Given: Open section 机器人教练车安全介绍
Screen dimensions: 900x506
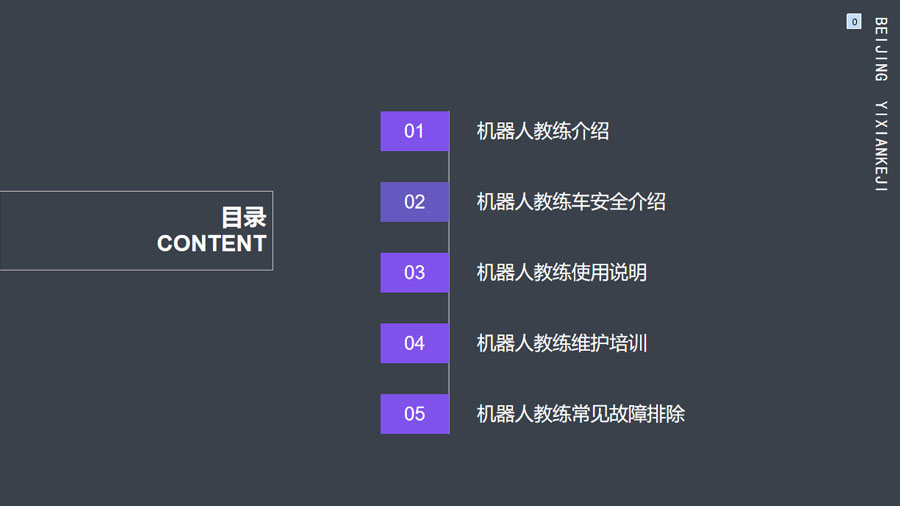Looking at the screenshot, I should (571, 201).
